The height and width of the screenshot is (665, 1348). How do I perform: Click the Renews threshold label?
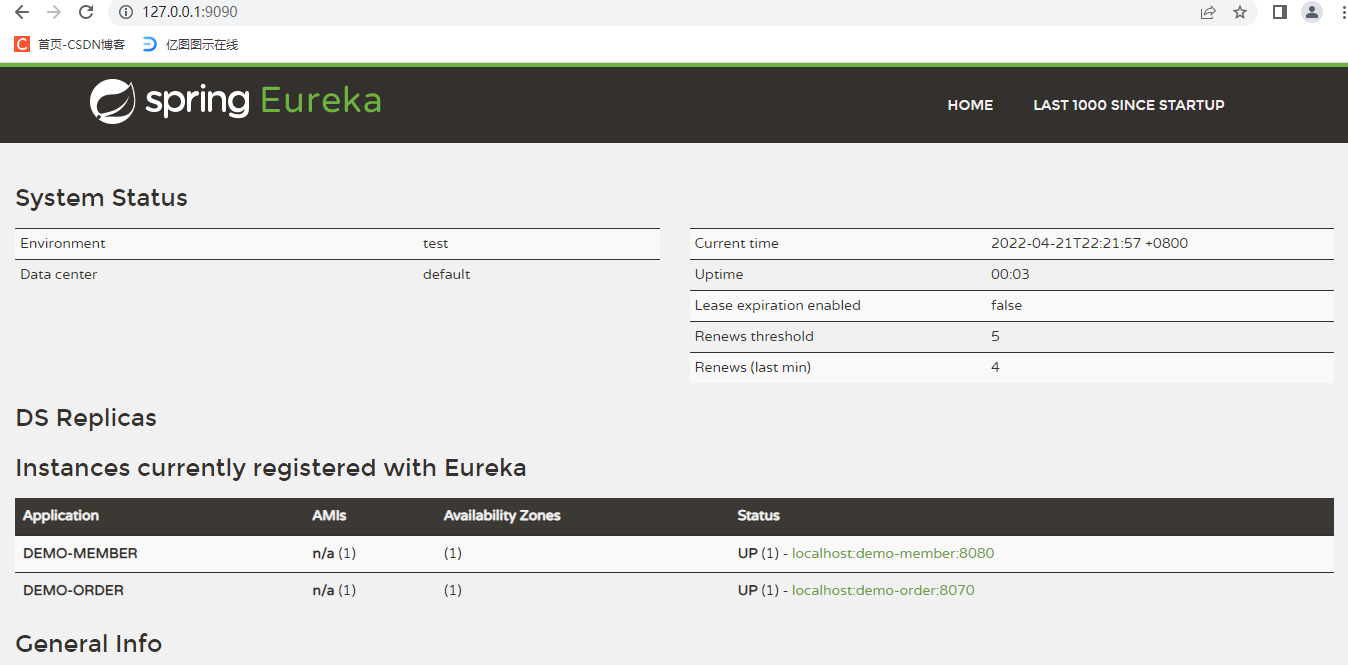[x=754, y=336]
